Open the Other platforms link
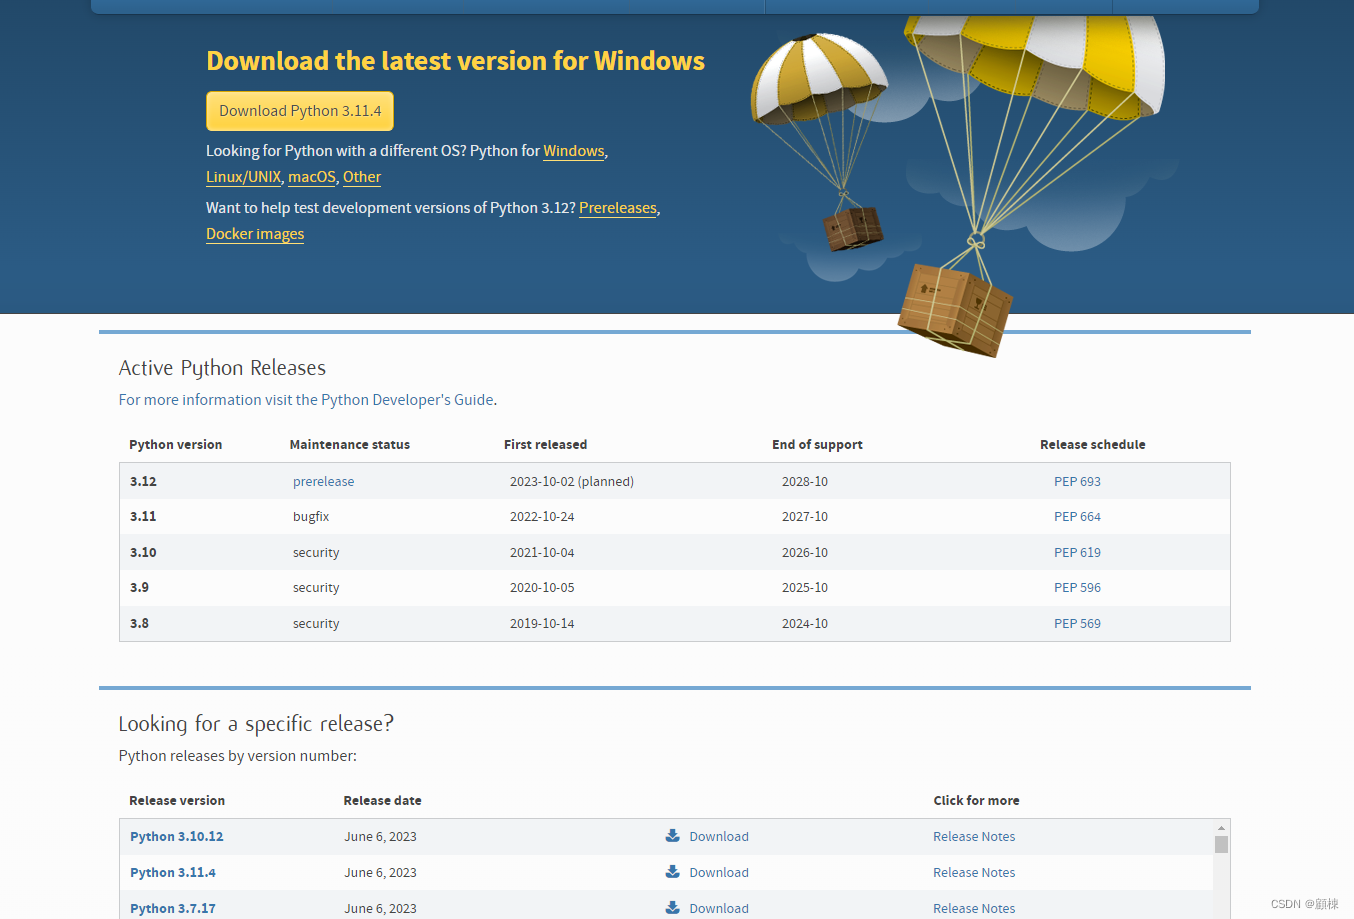Image resolution: width=1354 pixels, height=919 pixels. [x=362, y=177]
